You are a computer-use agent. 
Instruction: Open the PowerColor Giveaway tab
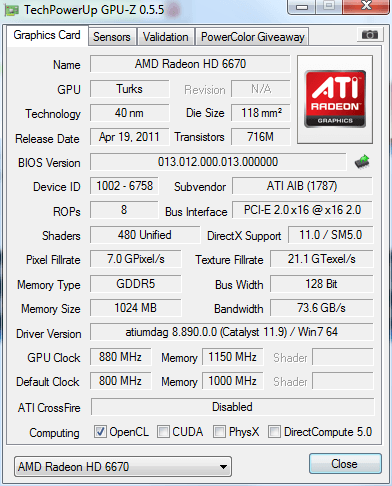point(253,37)
